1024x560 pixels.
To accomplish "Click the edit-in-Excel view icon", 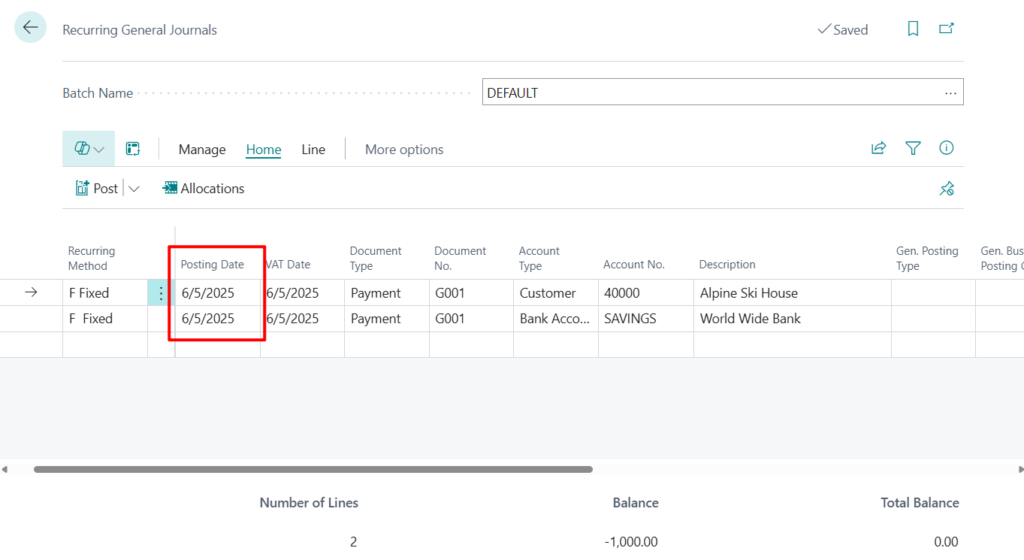I will pyautogui.click(x=132, y=149).
